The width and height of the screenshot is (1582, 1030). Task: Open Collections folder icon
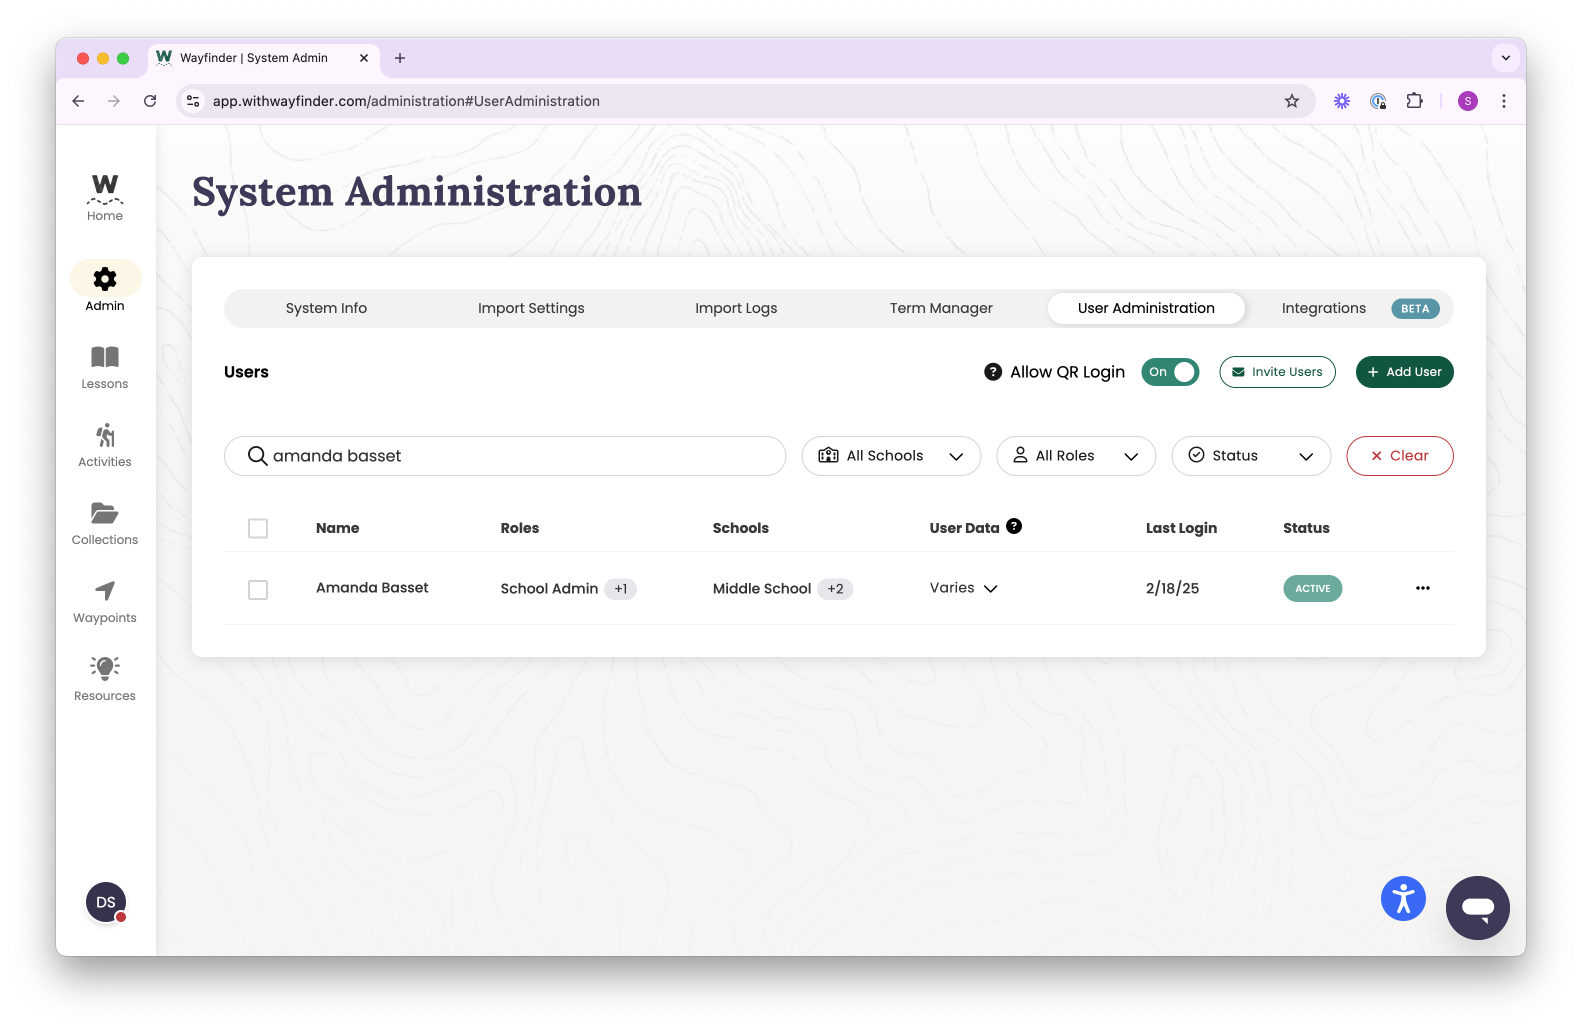tap(105, 513)
